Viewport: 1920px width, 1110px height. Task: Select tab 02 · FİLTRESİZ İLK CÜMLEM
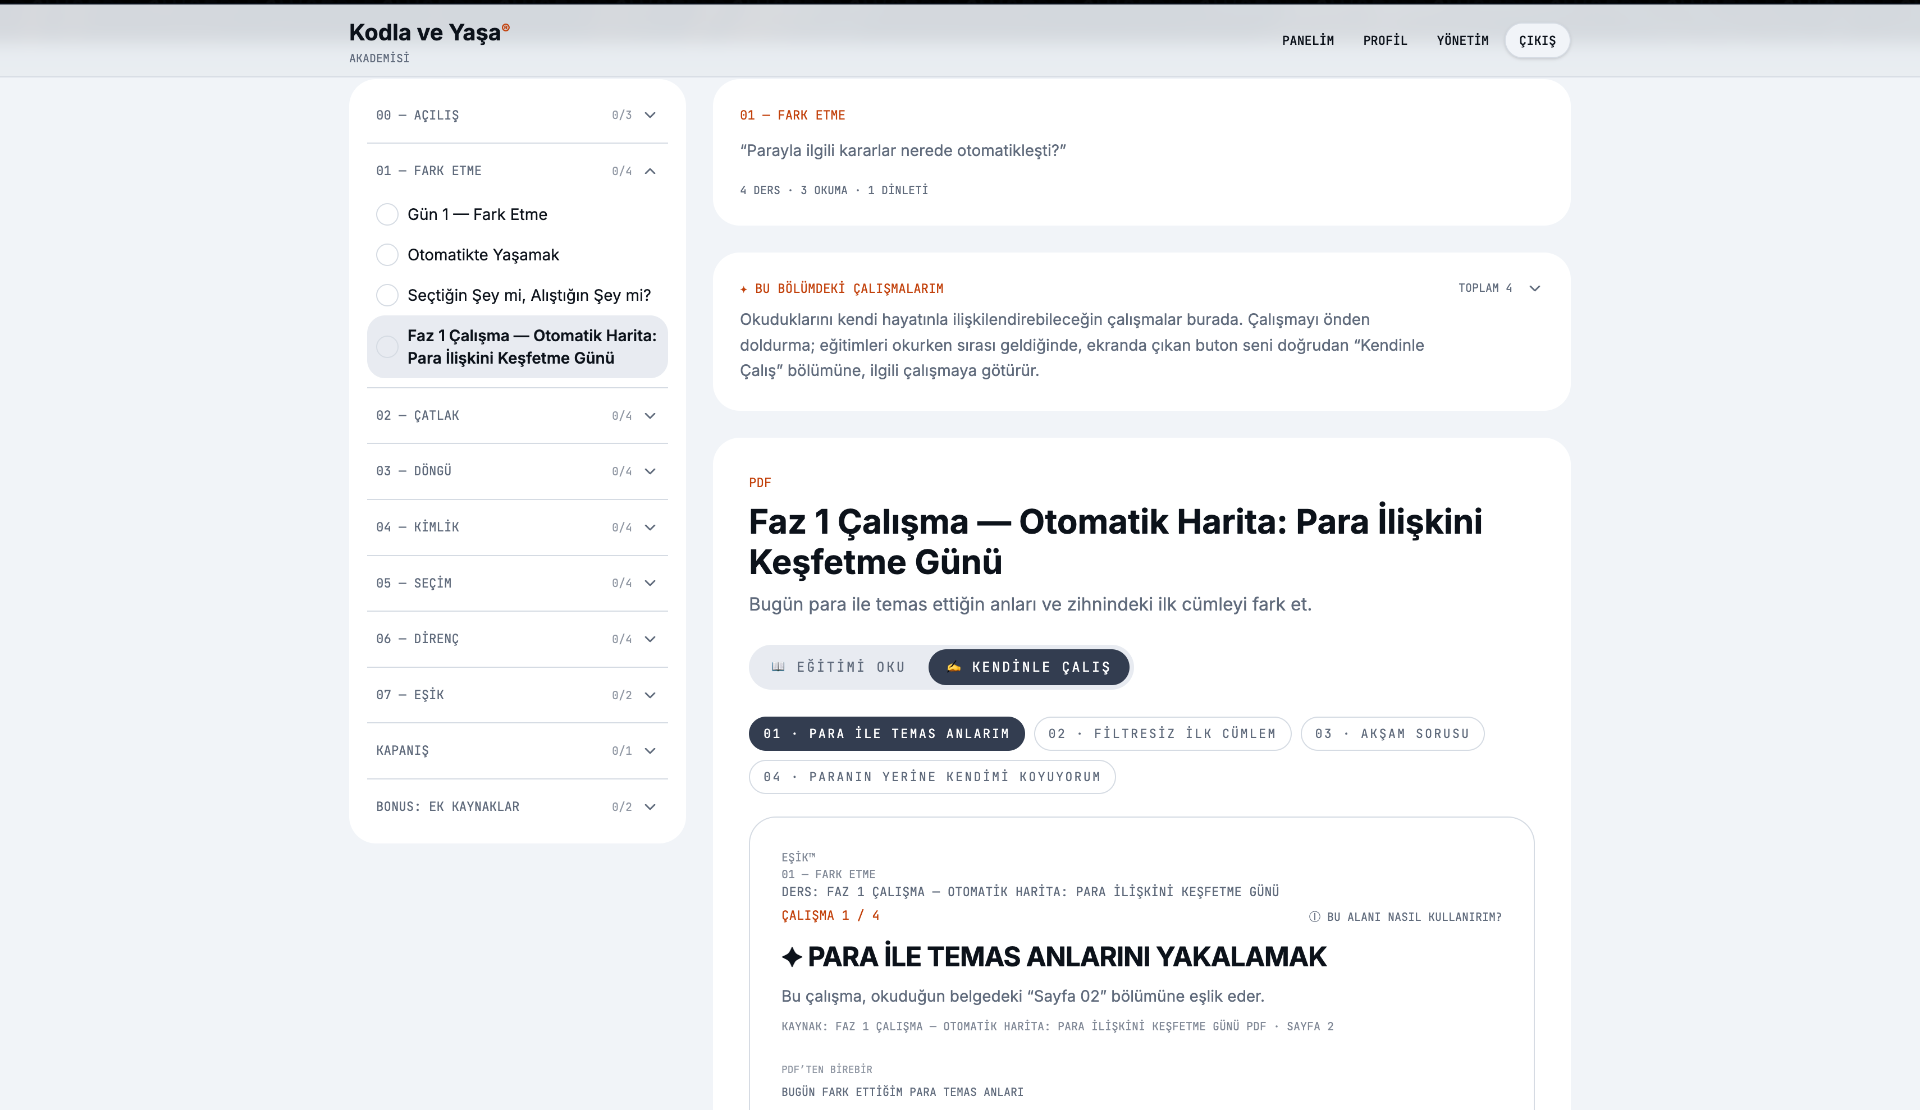1162,734
